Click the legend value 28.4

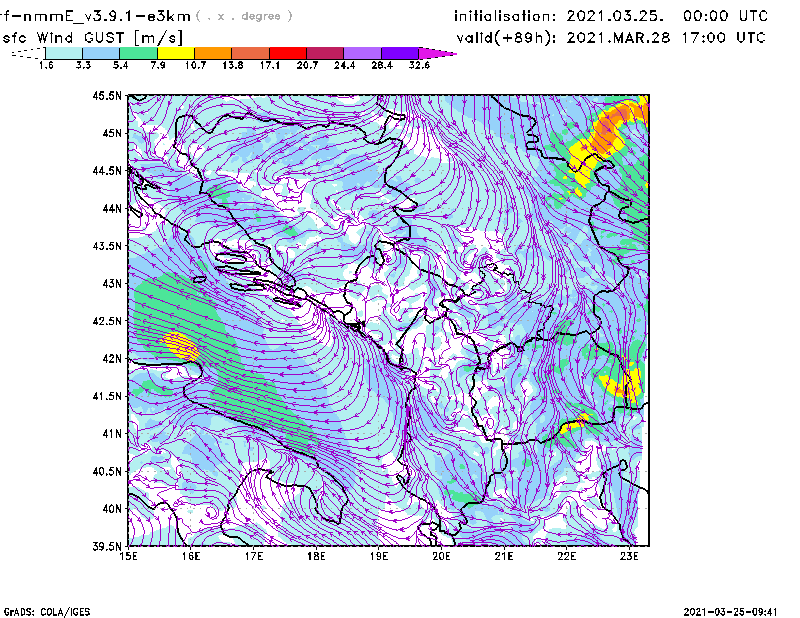coord(382,65)
